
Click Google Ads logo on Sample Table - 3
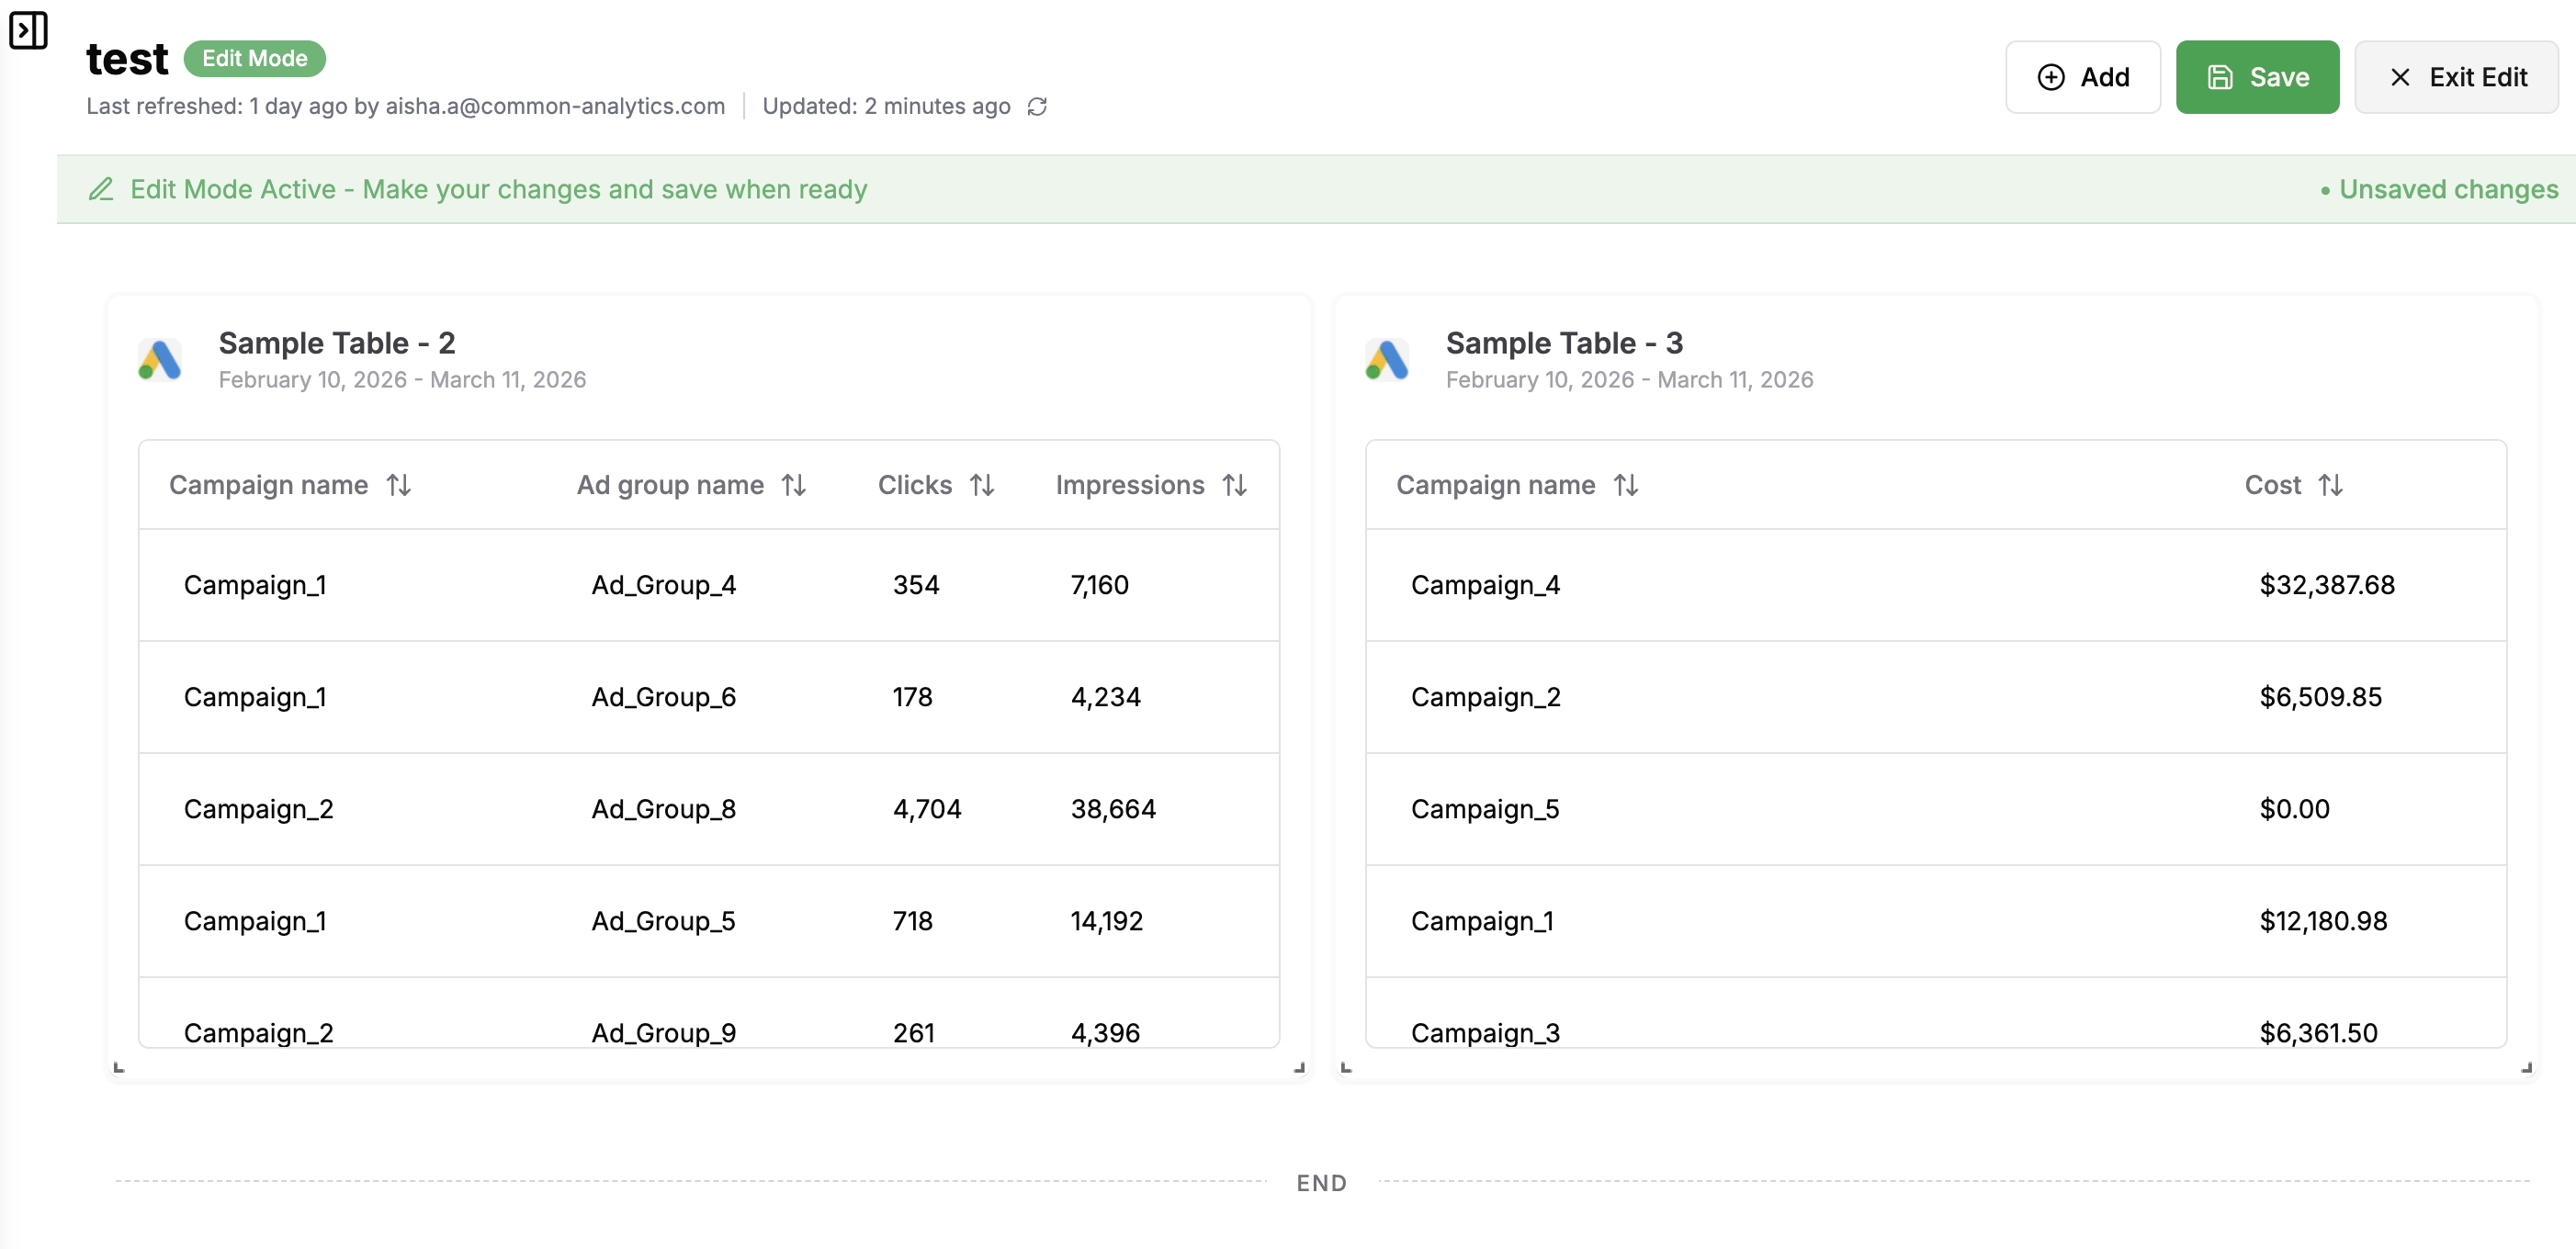click(1387, 360)
